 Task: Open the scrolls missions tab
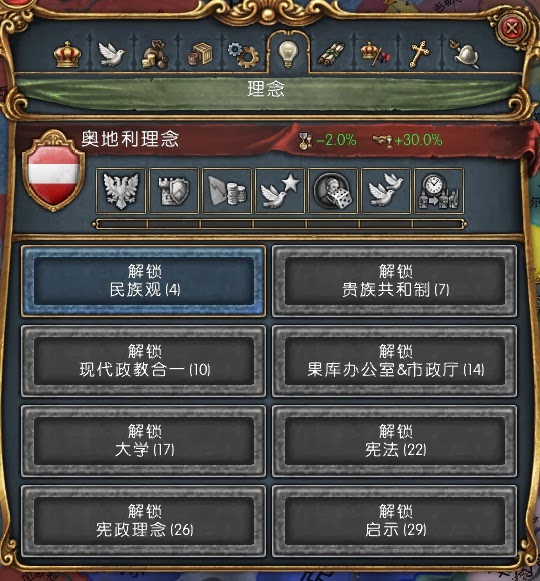[x=331, y=54]
